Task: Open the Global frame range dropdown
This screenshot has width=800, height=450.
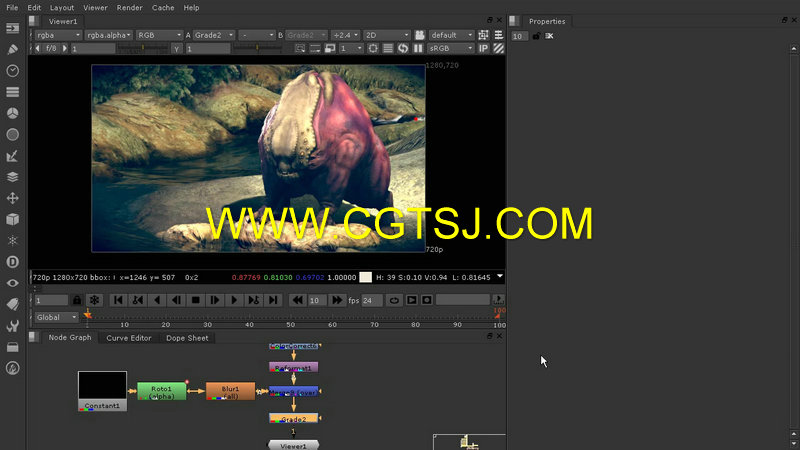Action: pos(56,317)
